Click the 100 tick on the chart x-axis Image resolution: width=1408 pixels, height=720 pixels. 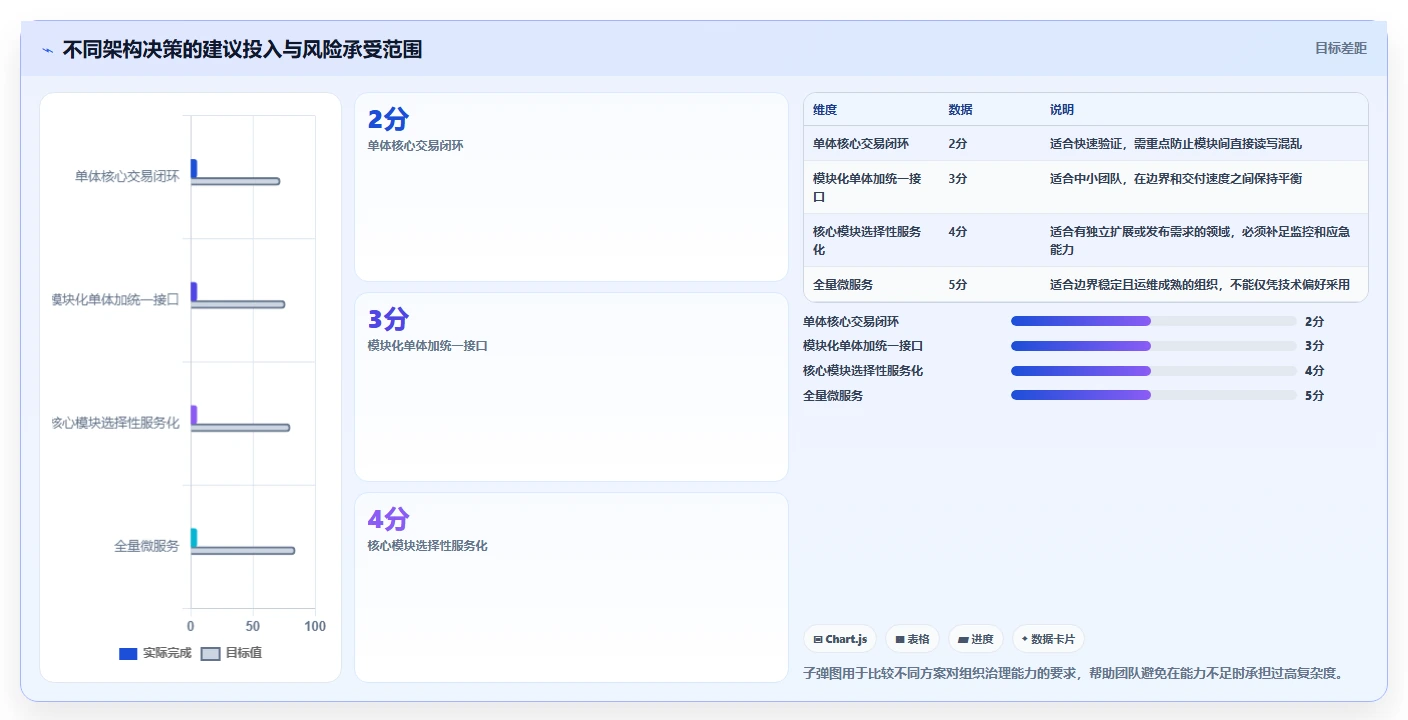pos(315,626)
